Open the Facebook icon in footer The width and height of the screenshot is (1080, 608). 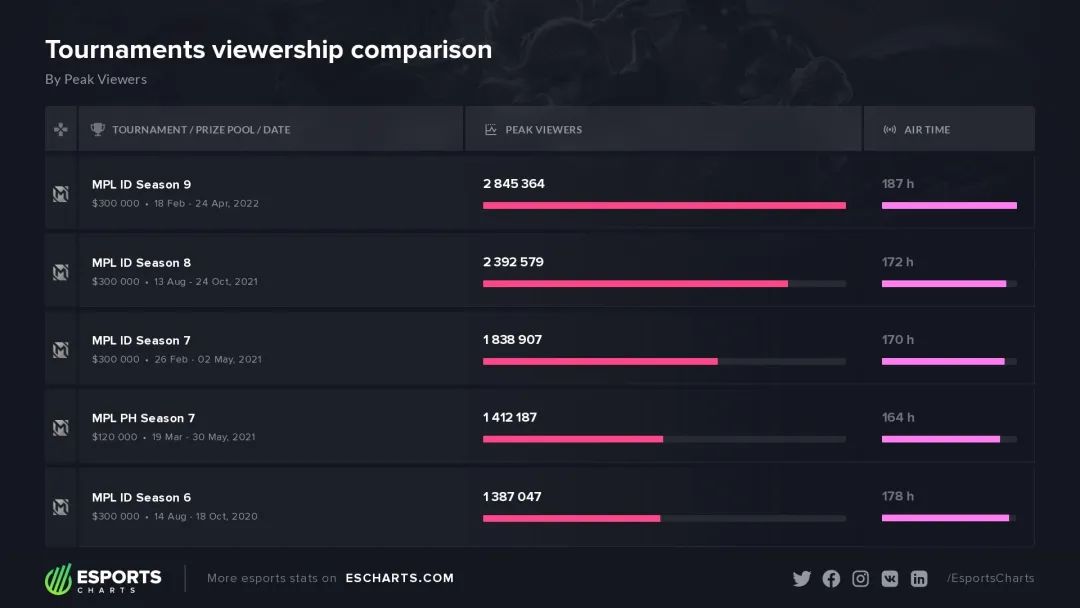(x=831, y=578)
